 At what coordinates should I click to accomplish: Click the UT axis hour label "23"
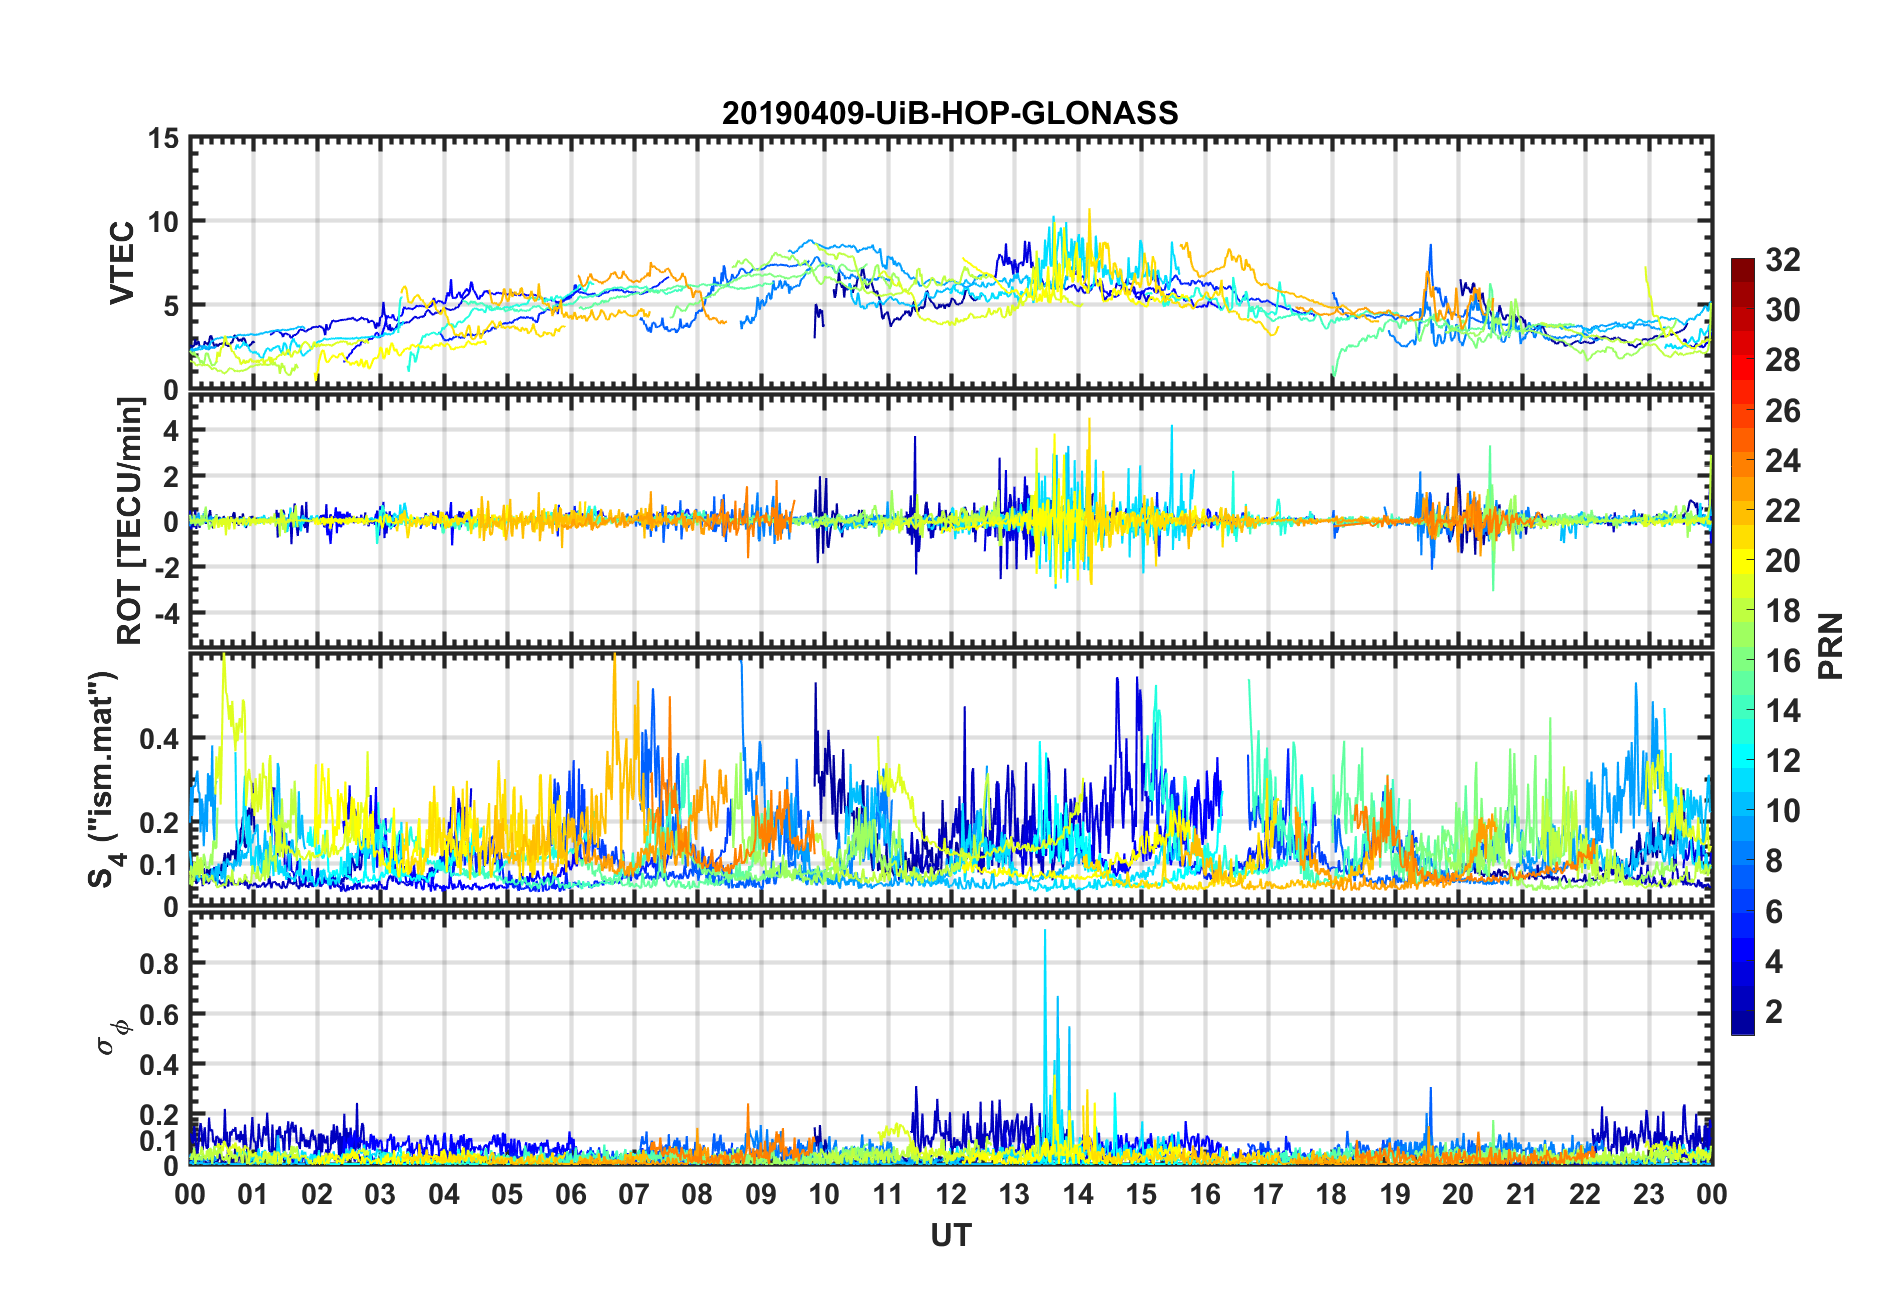coord(1649,1194)
